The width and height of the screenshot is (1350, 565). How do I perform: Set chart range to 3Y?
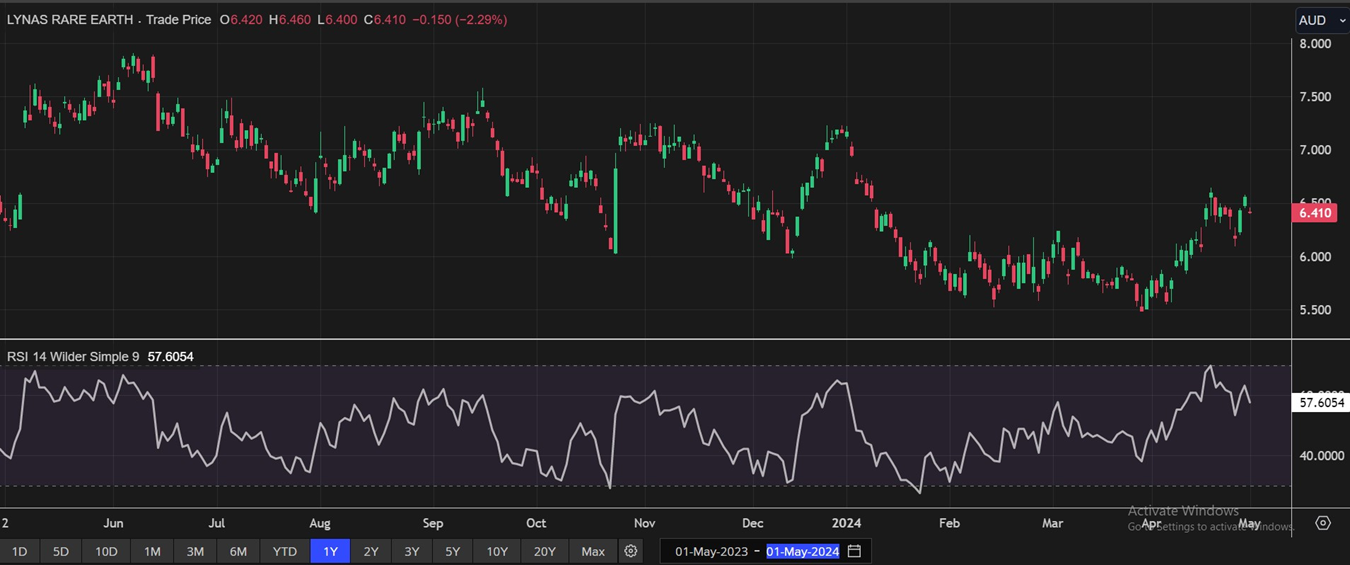click(412, 551)
